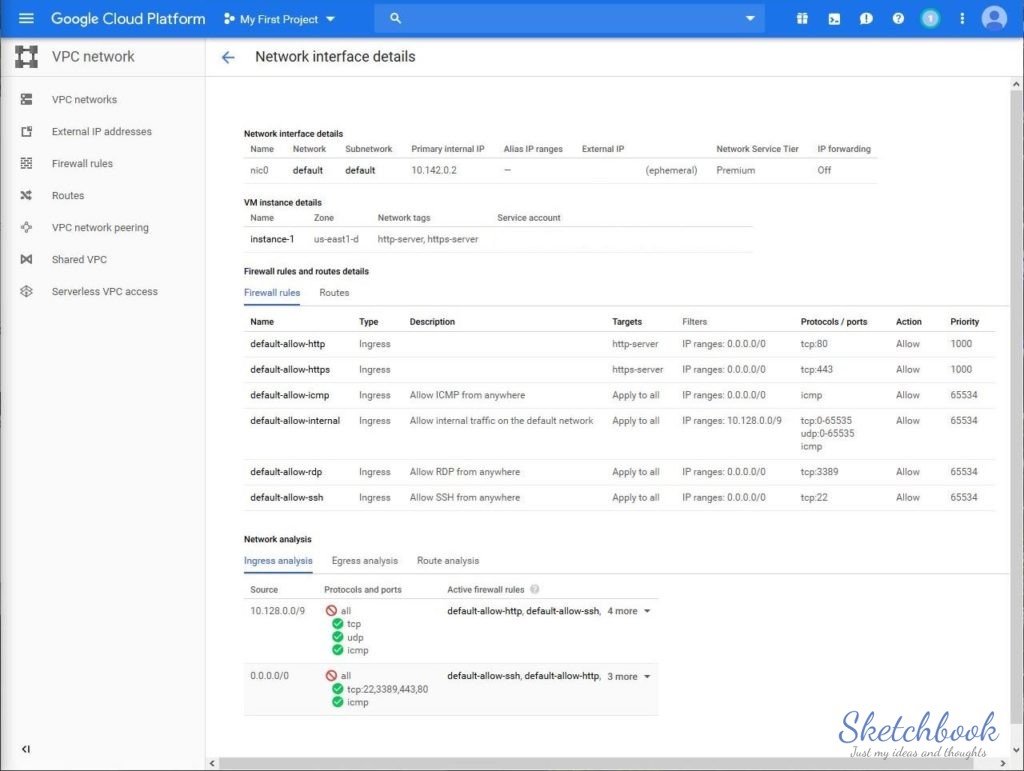Click the horizontal scrollbar right arrow

pyautogui.click(x=1003, y=763)
